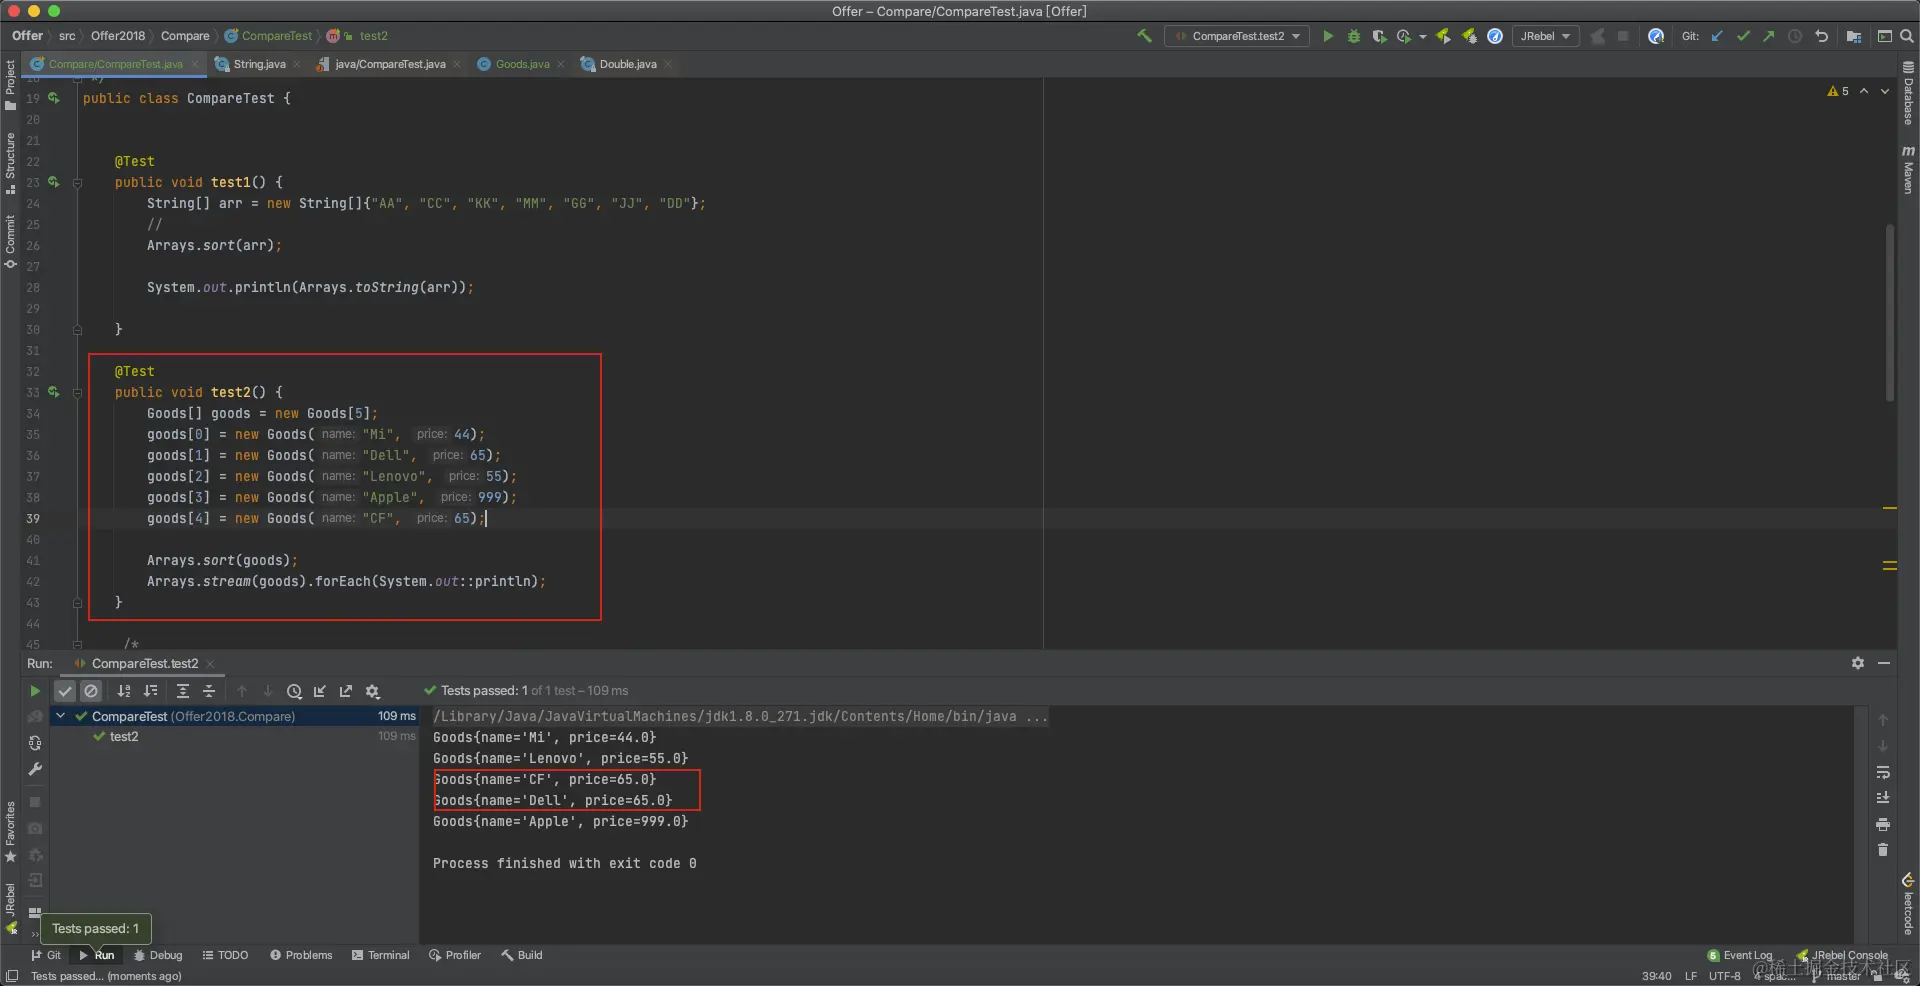
Task: Open the Database side panel
Action: (1908, 93)
